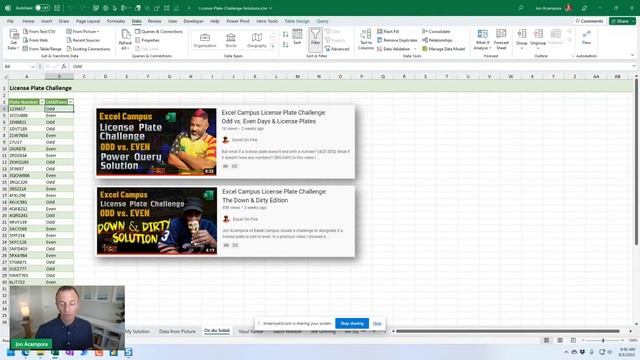Adjust the zoom slider
Screen dimensions: 640x360
click(603, 340)
